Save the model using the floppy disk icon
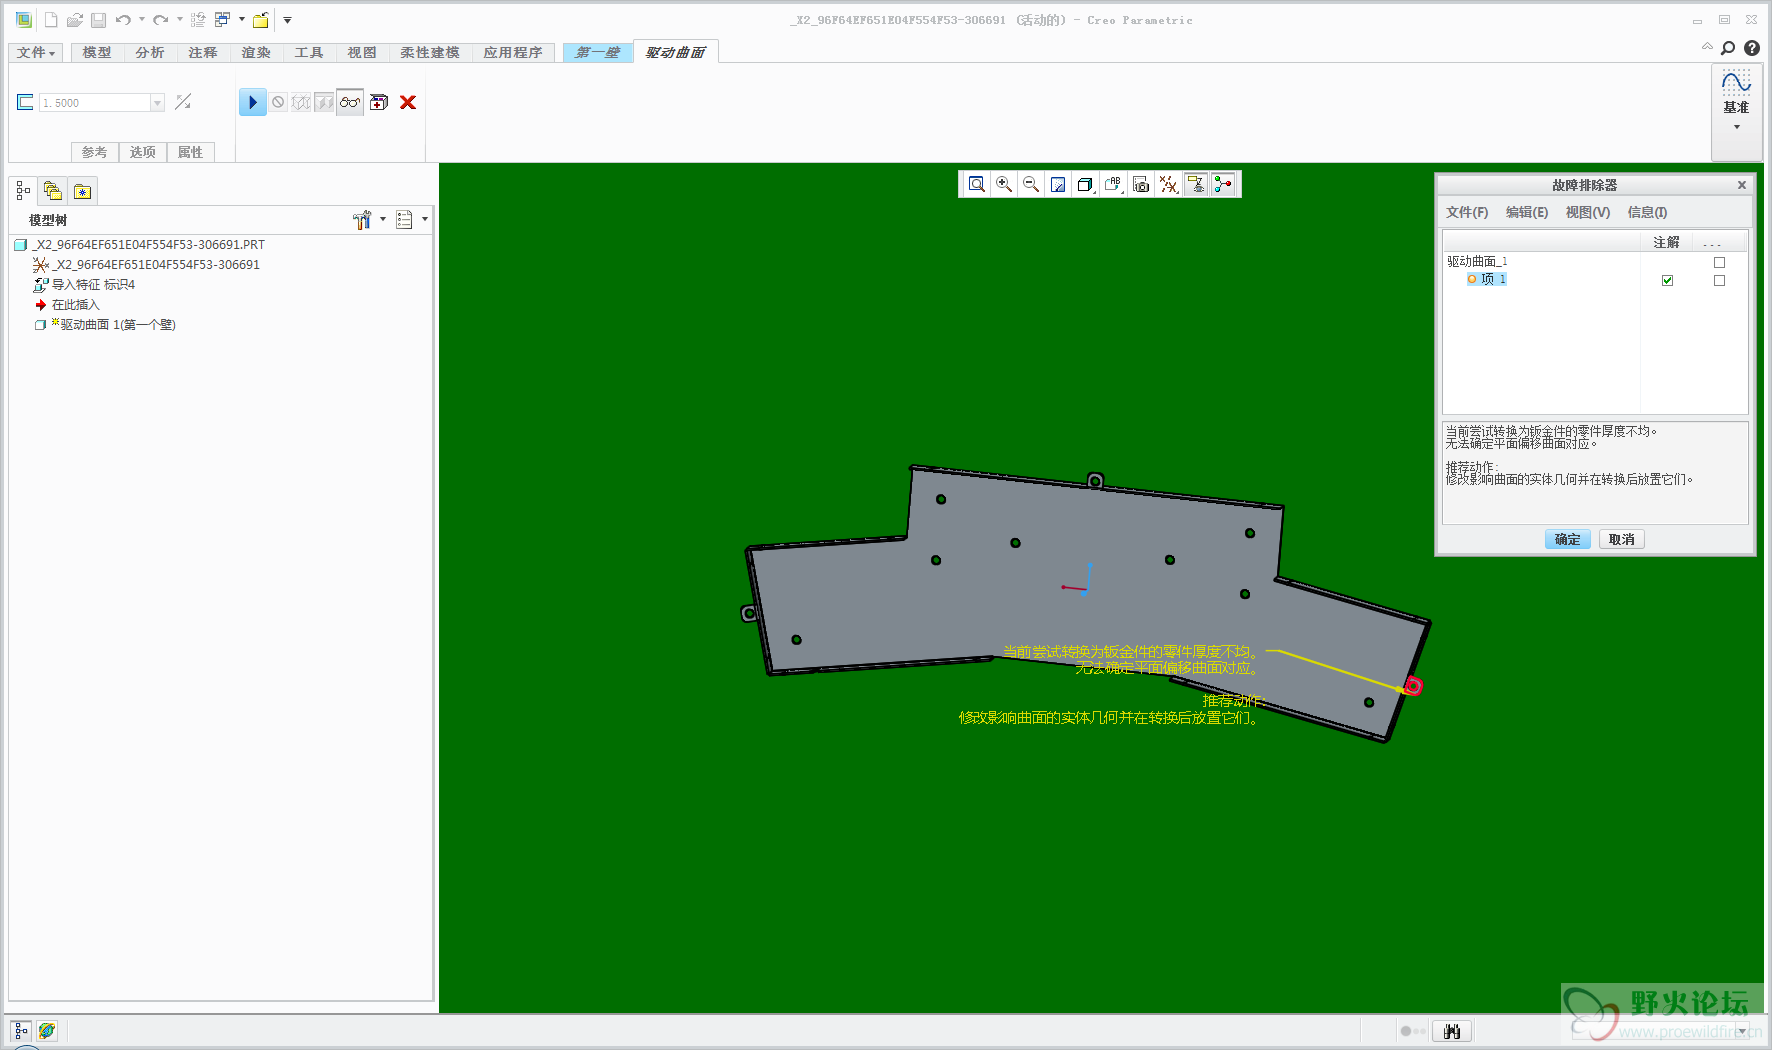1772x1050 pixels. (98, 20)
